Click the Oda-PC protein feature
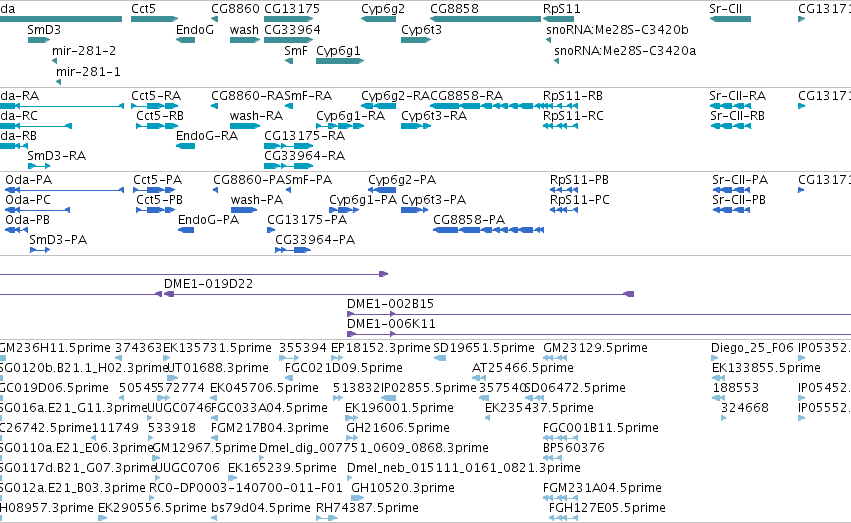This screenshot has width=851, height=523. point(37,210)
